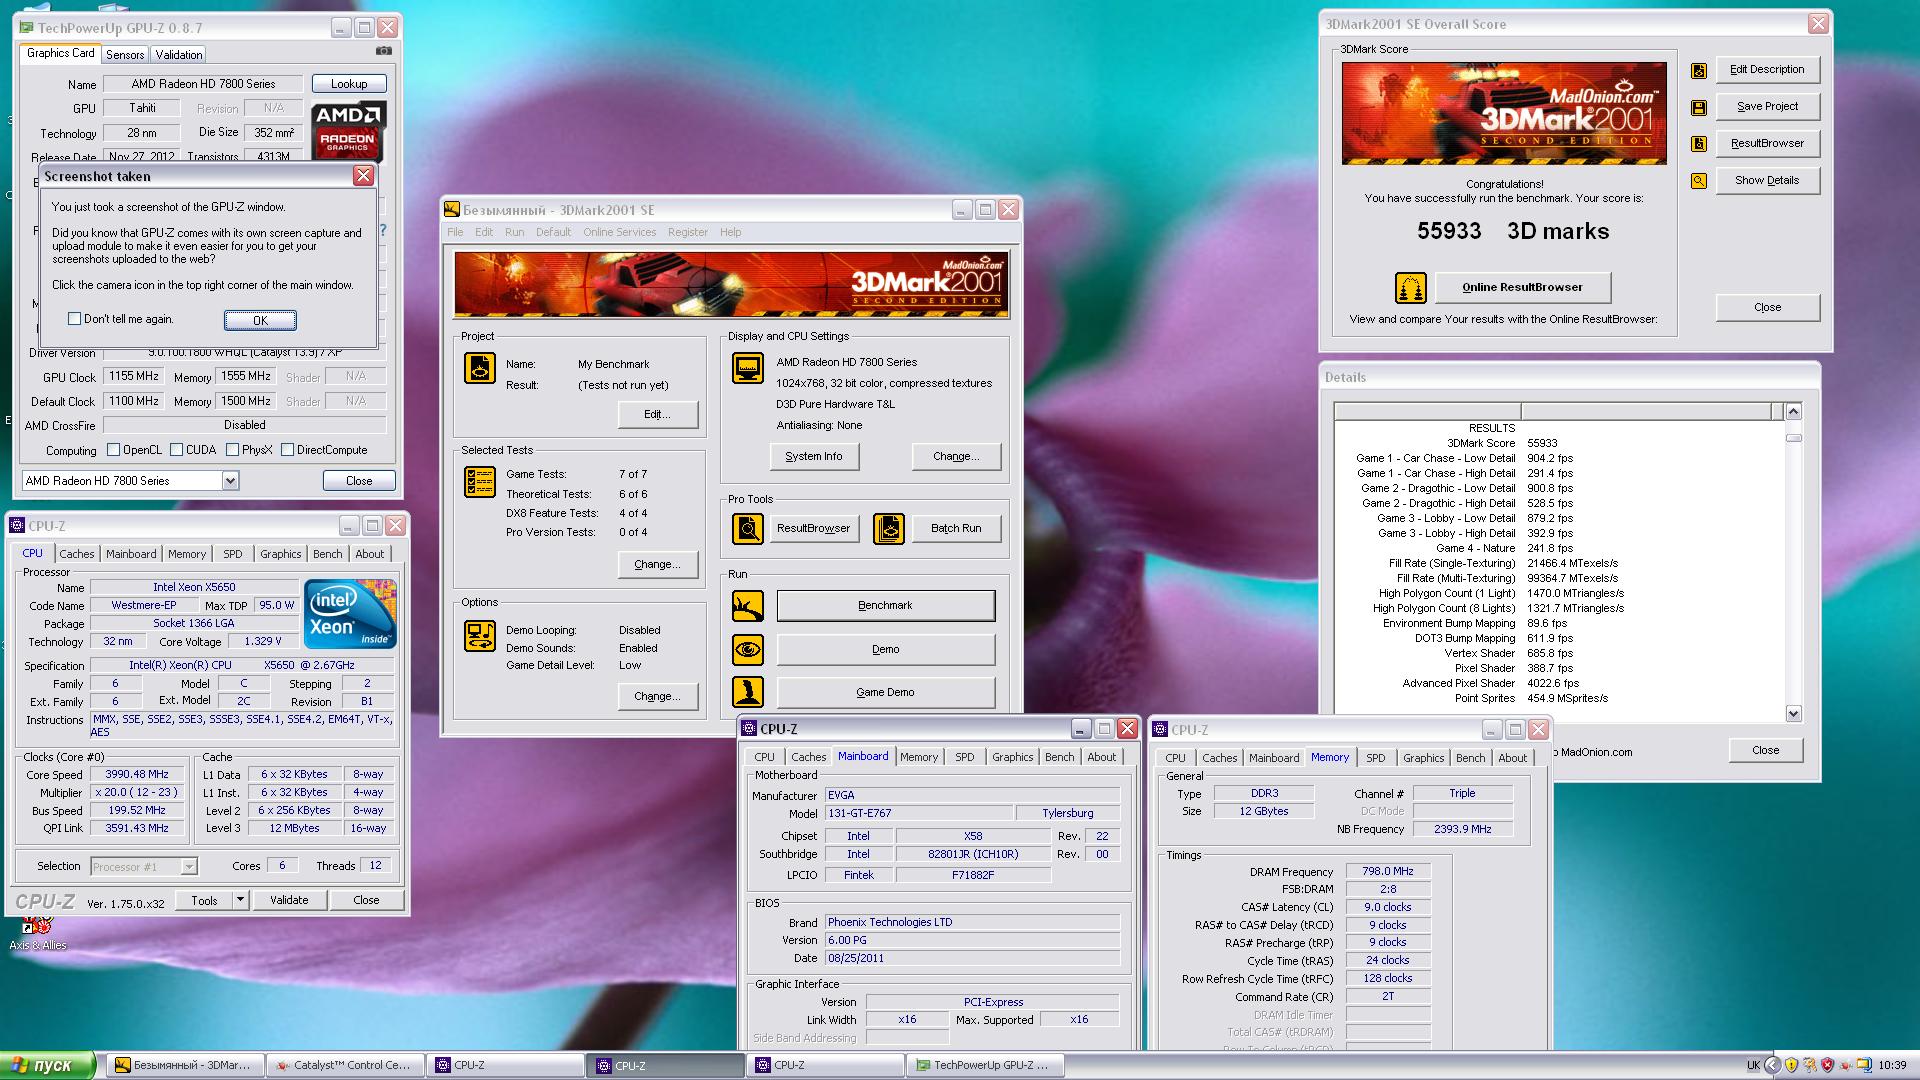Click Change... under Selected Tests
The image size is (1920, 1080).
tap(657, 564)
